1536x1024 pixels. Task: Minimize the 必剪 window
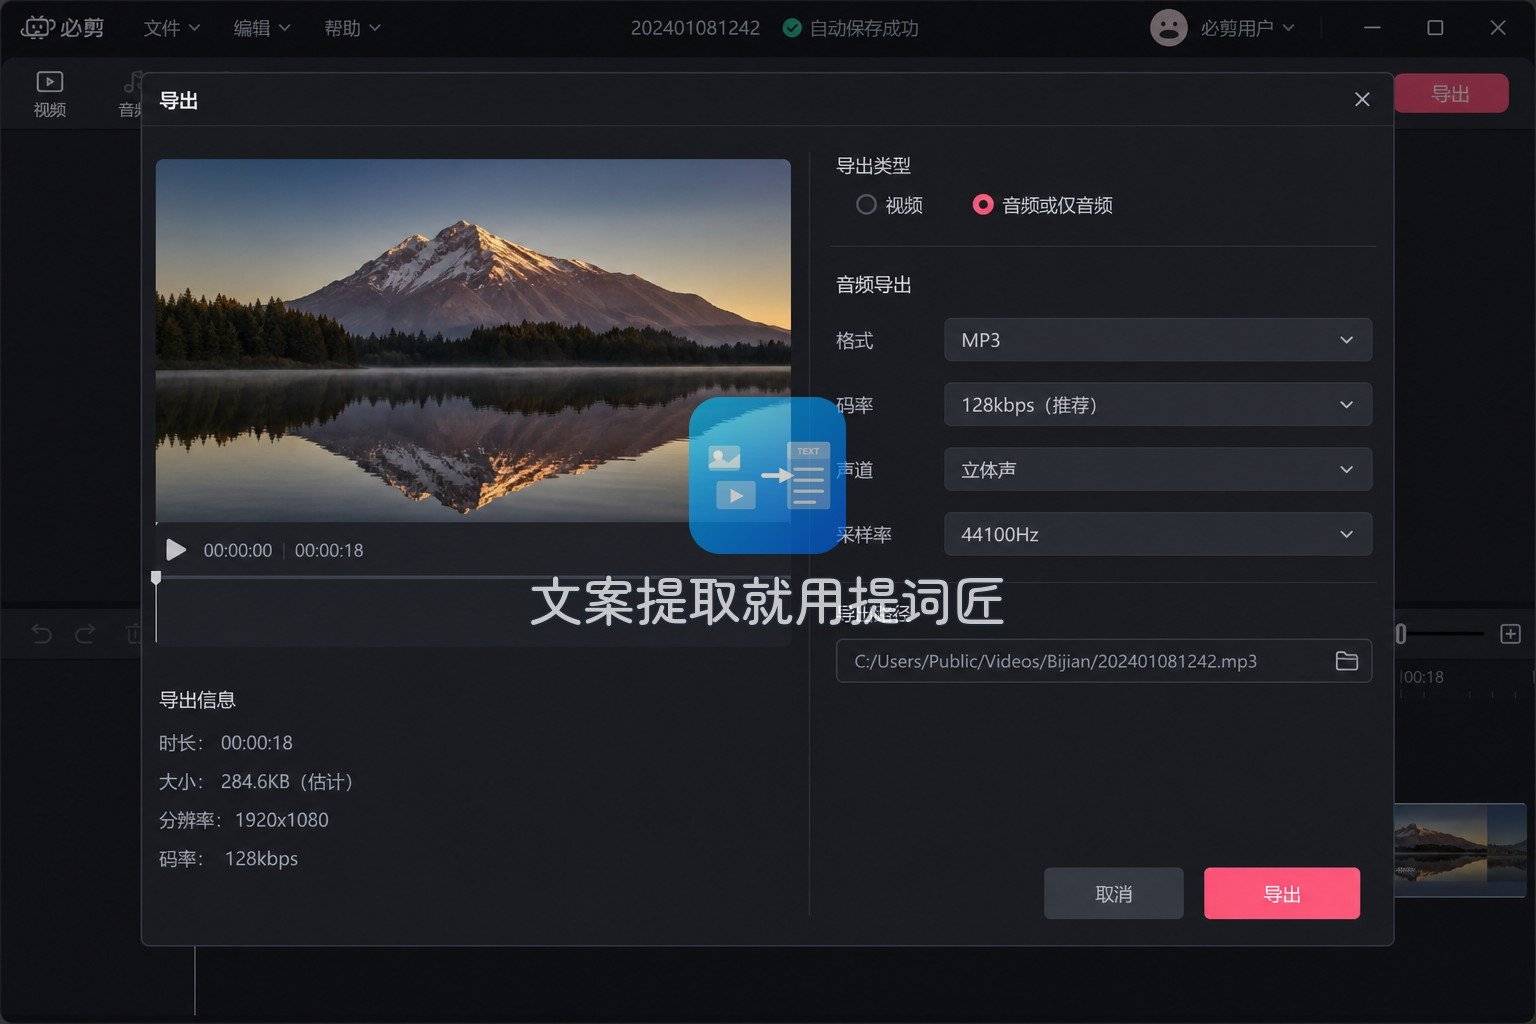[1372, 28]
